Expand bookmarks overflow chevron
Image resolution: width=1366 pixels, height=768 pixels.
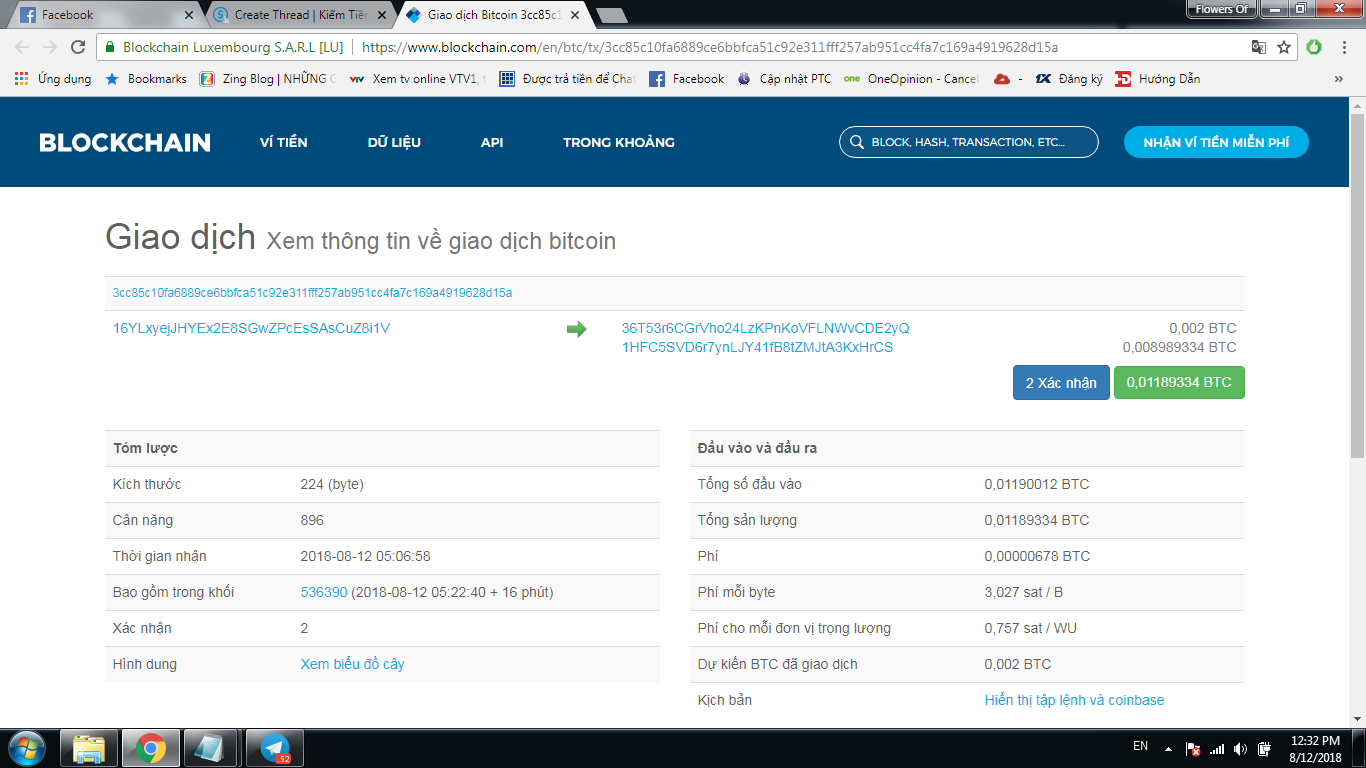(x=1339, y=79)
